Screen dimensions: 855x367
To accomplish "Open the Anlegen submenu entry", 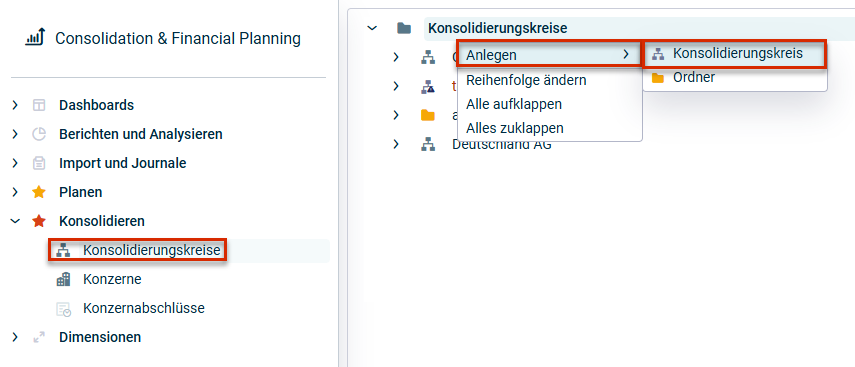I will tap(549, 54).
